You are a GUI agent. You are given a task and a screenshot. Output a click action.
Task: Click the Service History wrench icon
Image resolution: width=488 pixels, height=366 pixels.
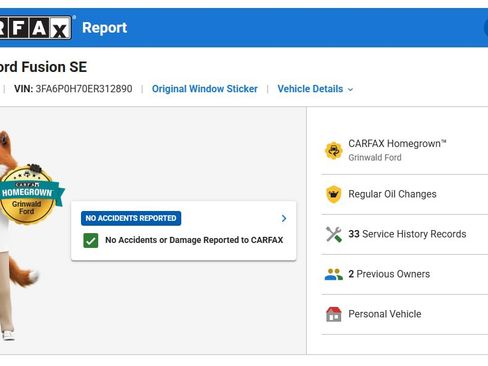(x=334, y=234)
